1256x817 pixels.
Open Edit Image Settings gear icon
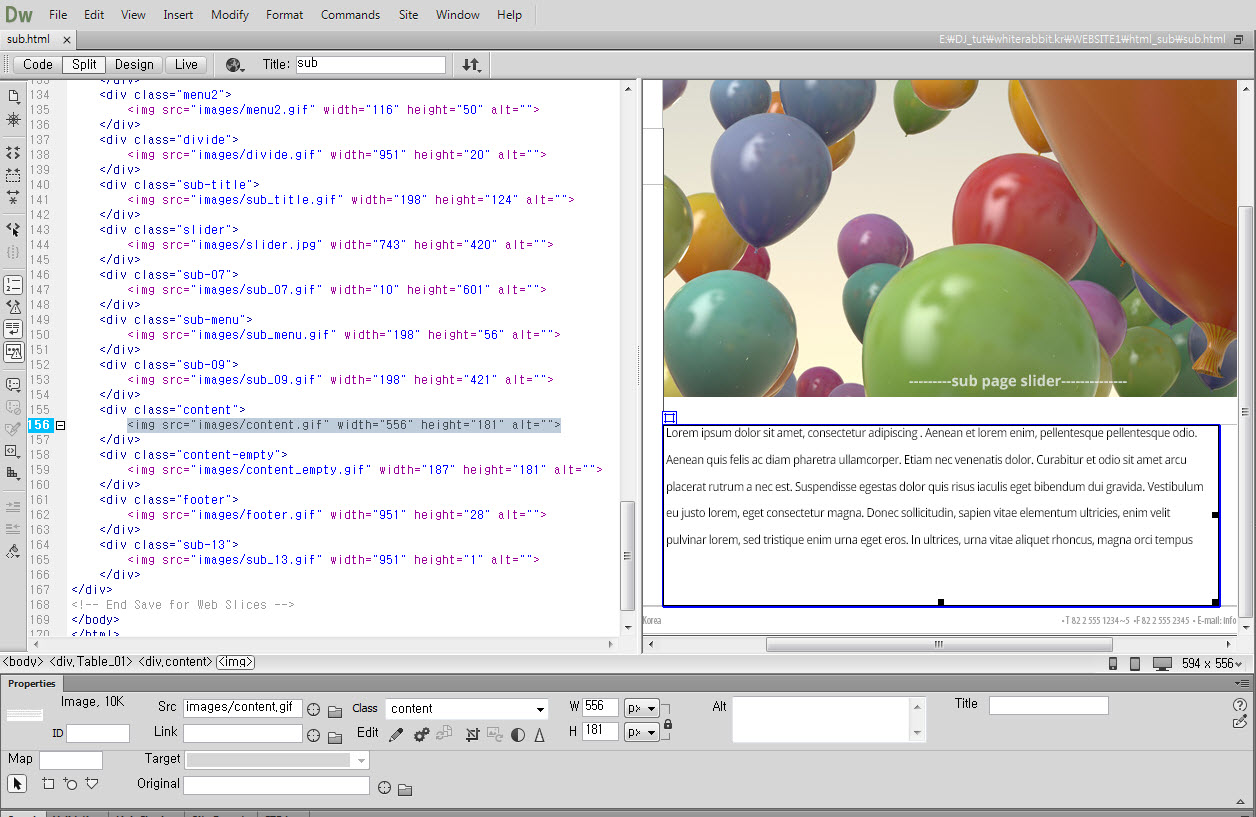click(x=421, y=735)
